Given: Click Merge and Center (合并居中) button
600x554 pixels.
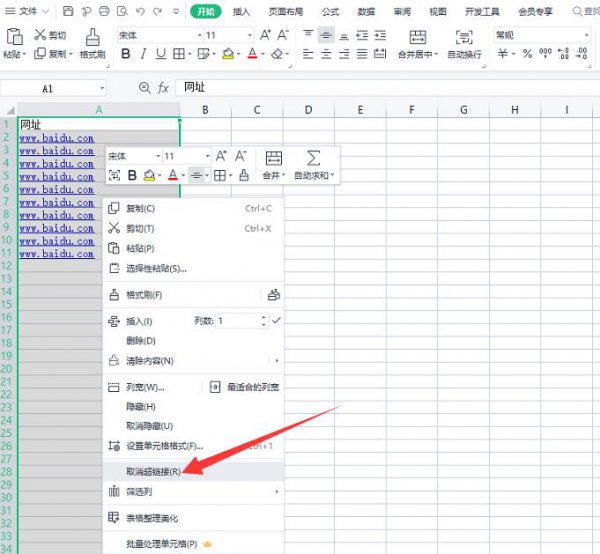Looking at the screenshot, I should click(x=418, y=44).
